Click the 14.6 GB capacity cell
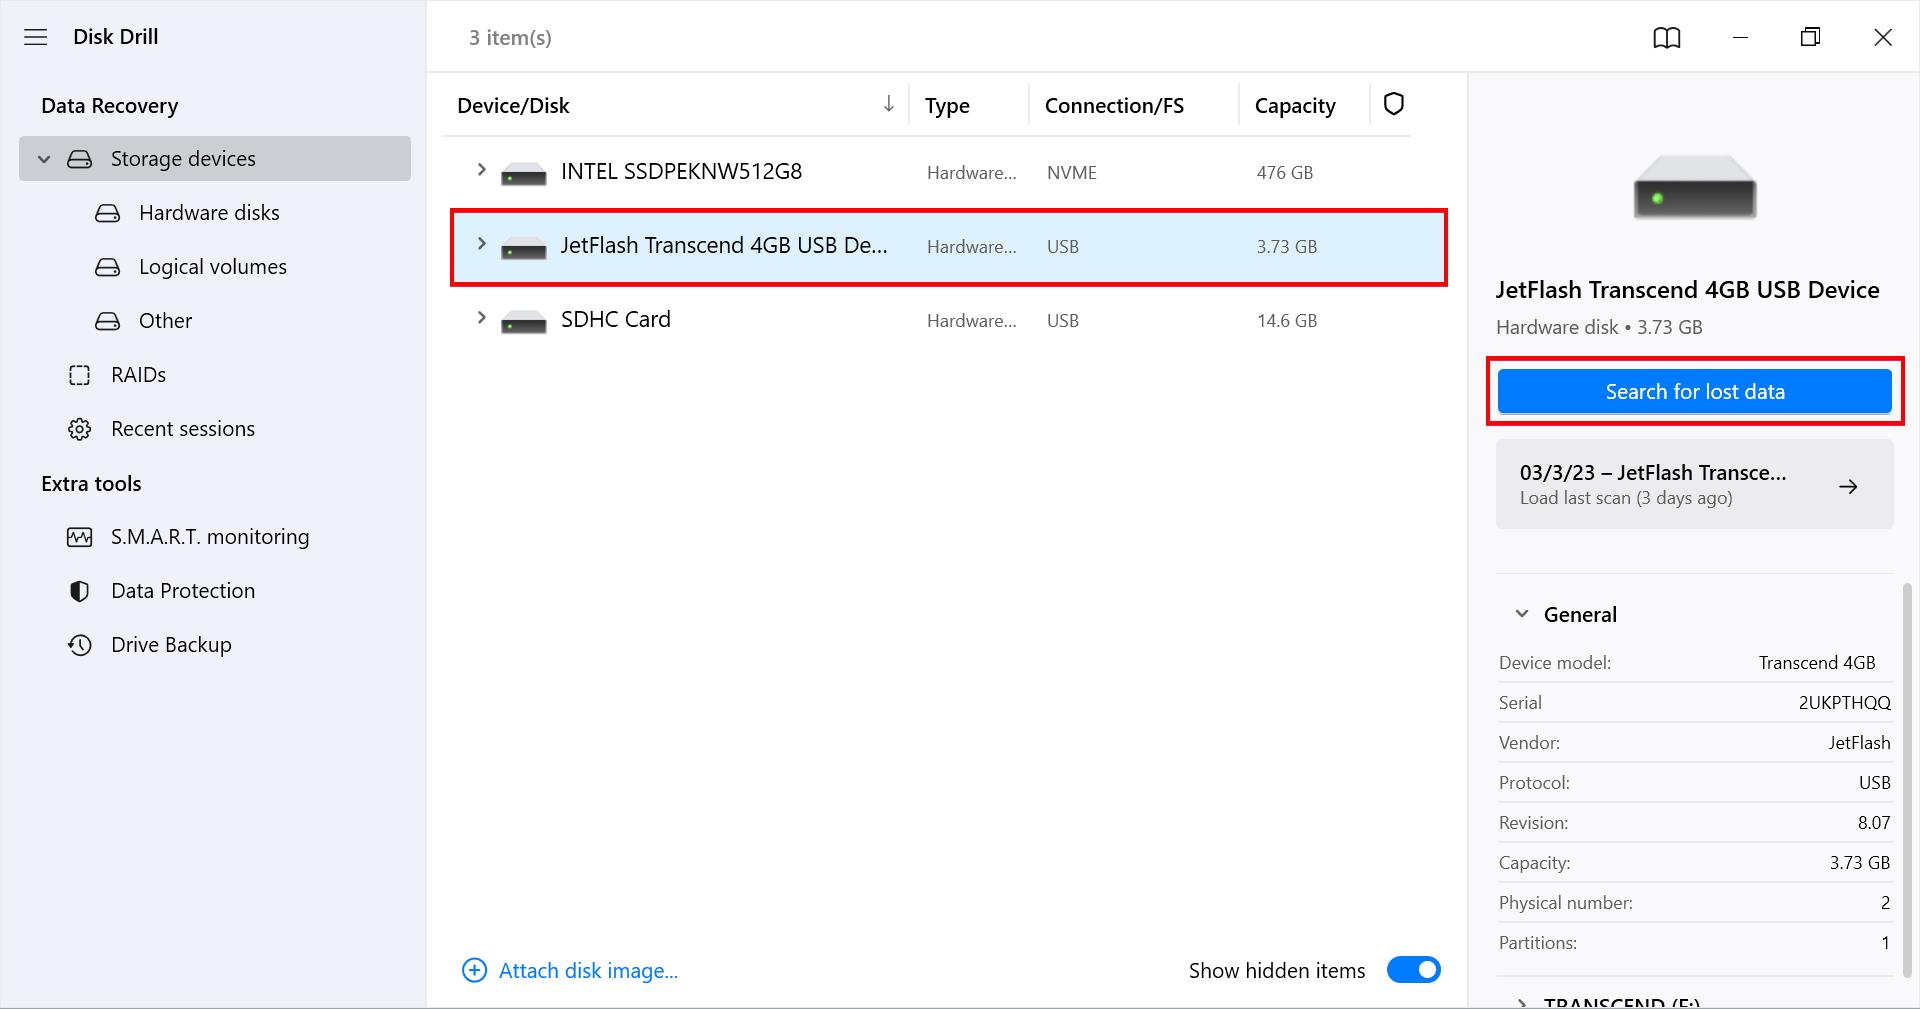This screenshot has width=1920, height=1009. pyautogui.click(x=1287, y=321)
